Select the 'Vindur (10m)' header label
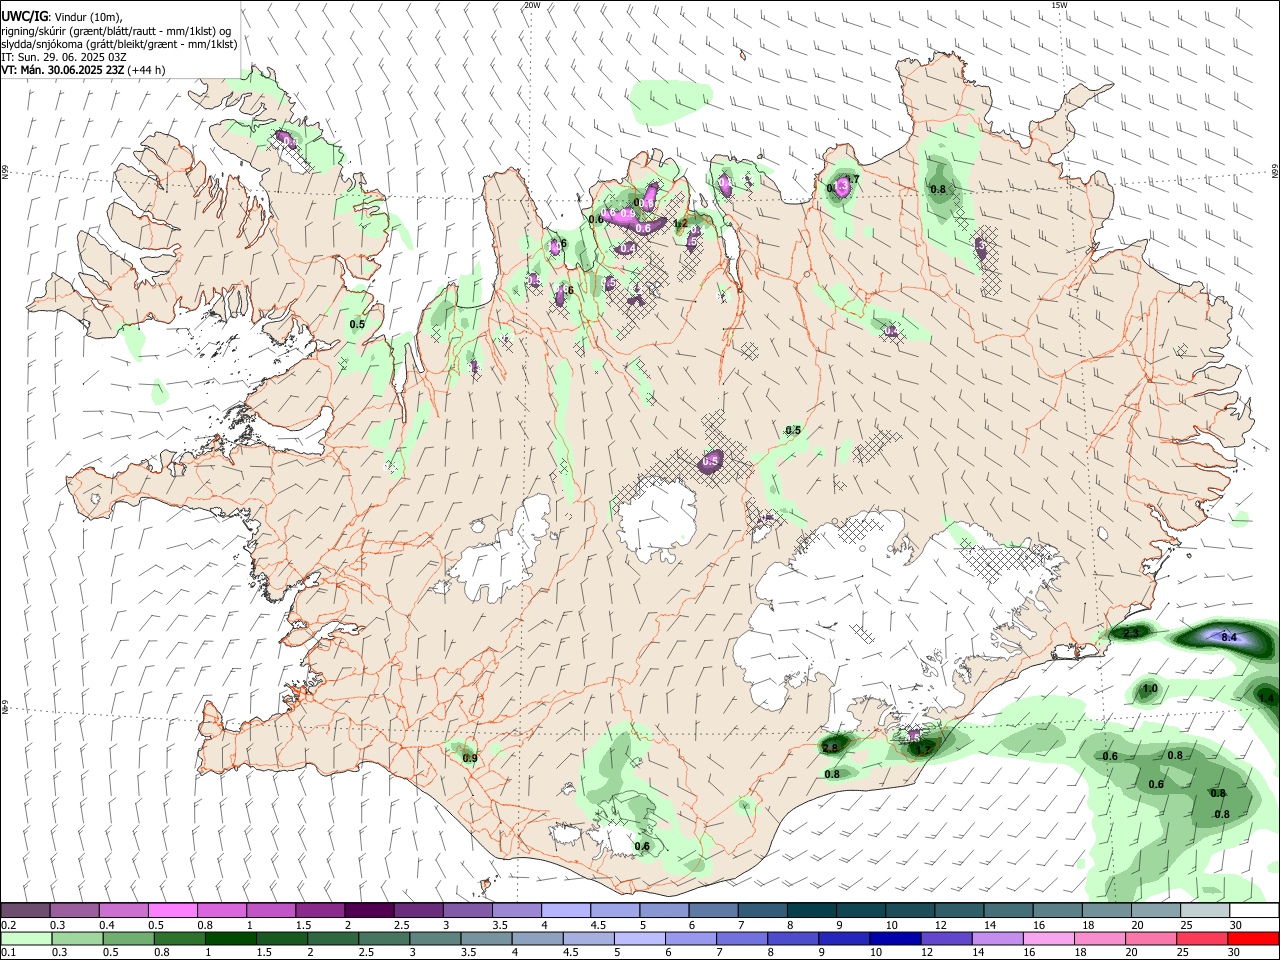The width and height of the screenshot is (1280, 960). pos(88,17)
